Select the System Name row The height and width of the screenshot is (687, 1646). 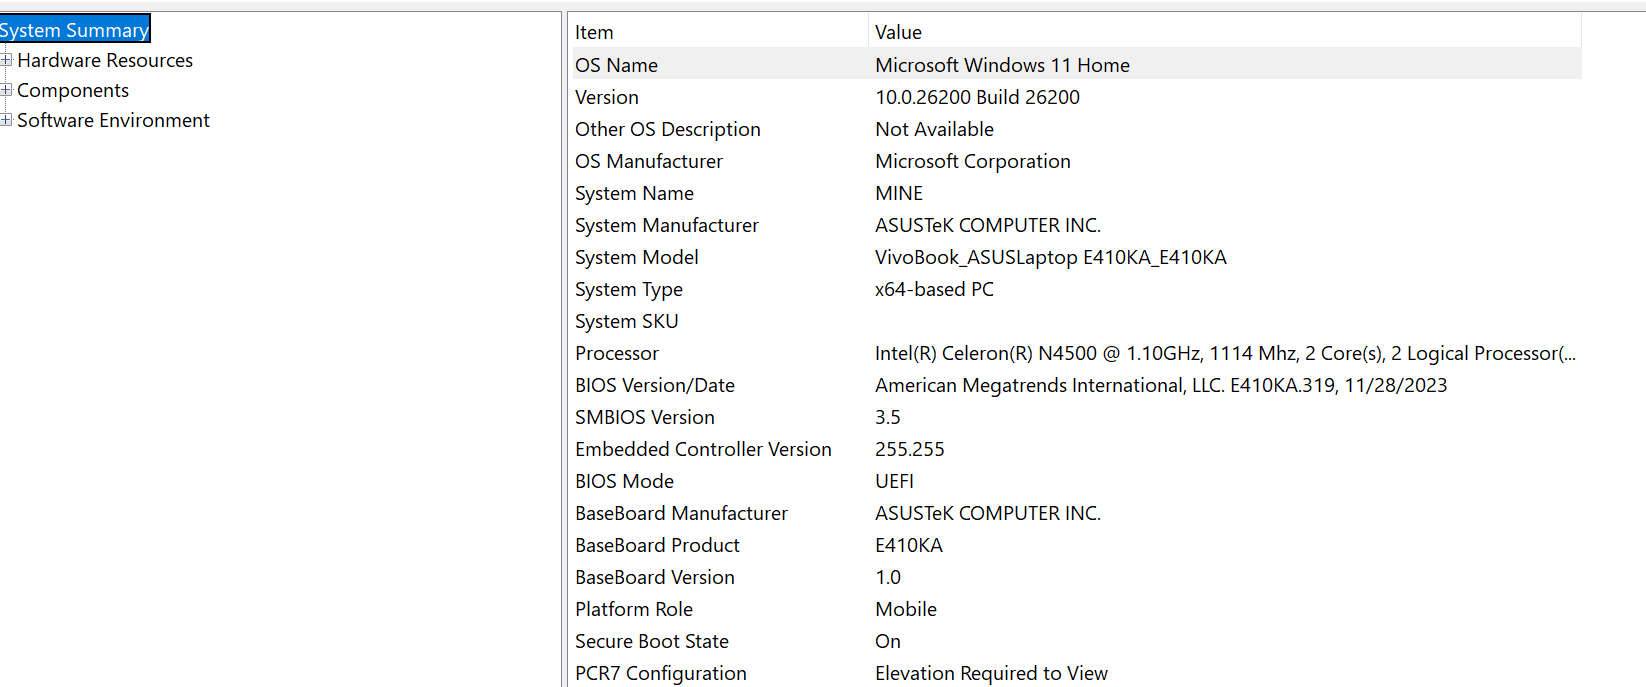(x=634, y=193)
